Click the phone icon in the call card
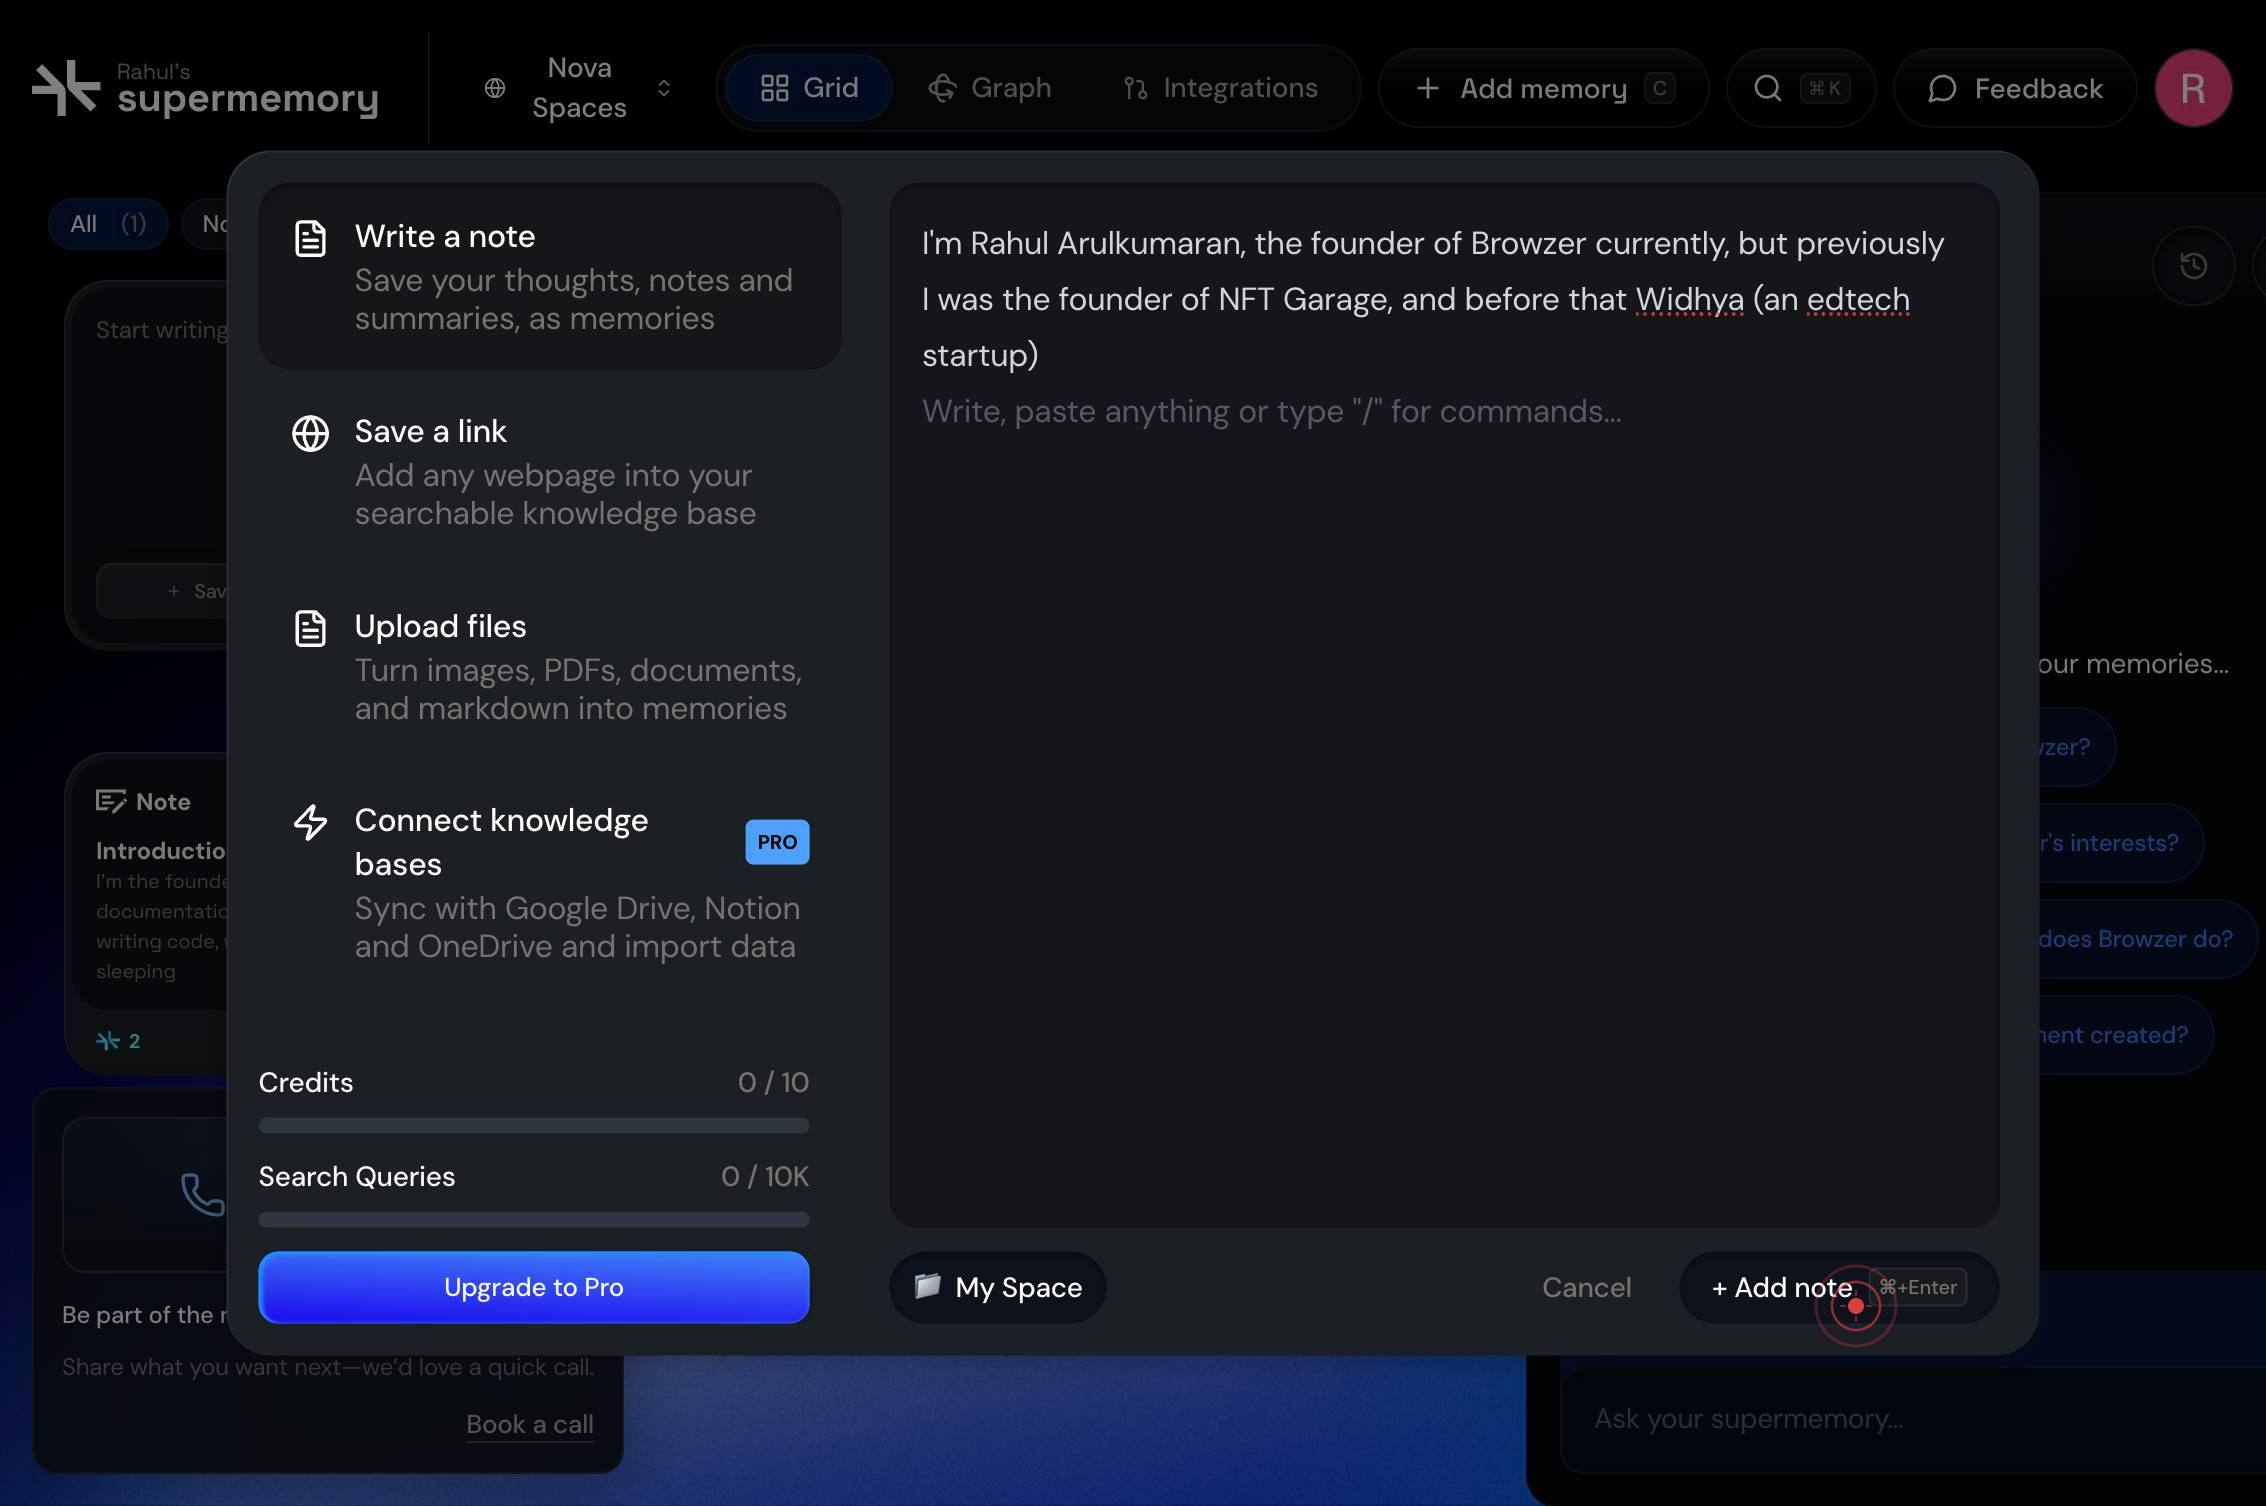The height and width of the screenshot is (1506, 2266). pyautogui.click(x=201, y=1194)
